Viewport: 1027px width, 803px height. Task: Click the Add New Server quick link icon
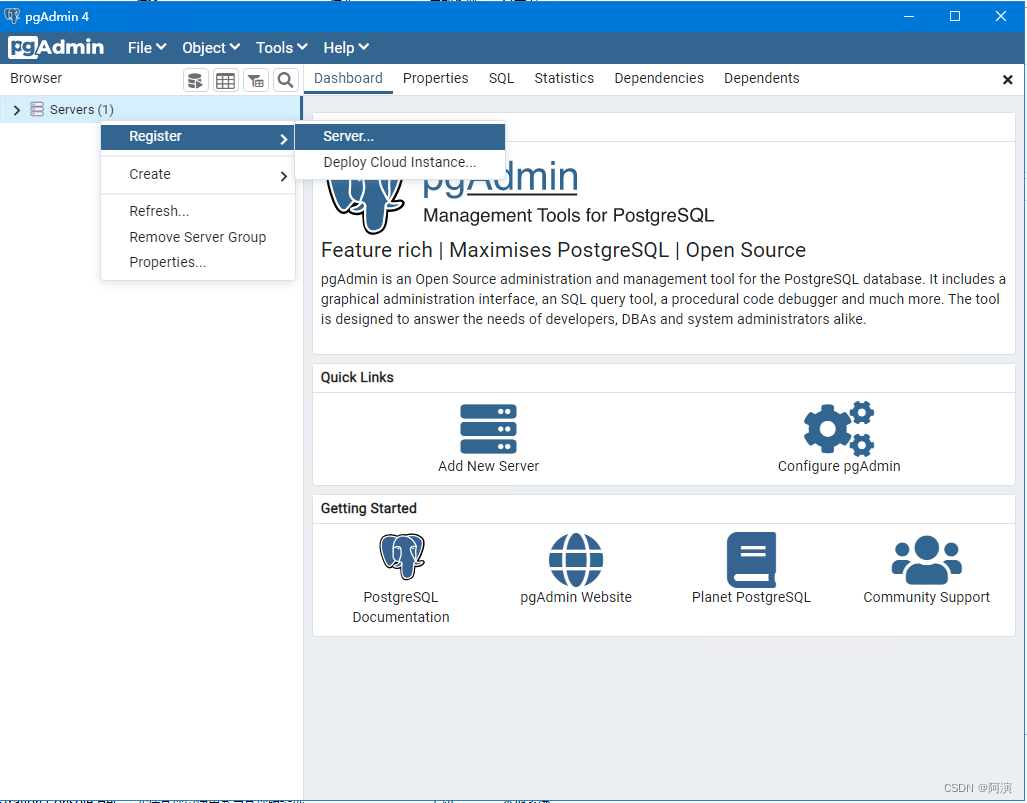[x=488, y=428]
